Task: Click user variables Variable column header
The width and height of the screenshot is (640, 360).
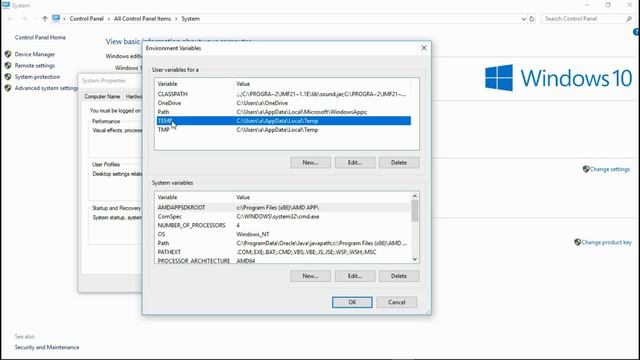Action: click(194, 84)
